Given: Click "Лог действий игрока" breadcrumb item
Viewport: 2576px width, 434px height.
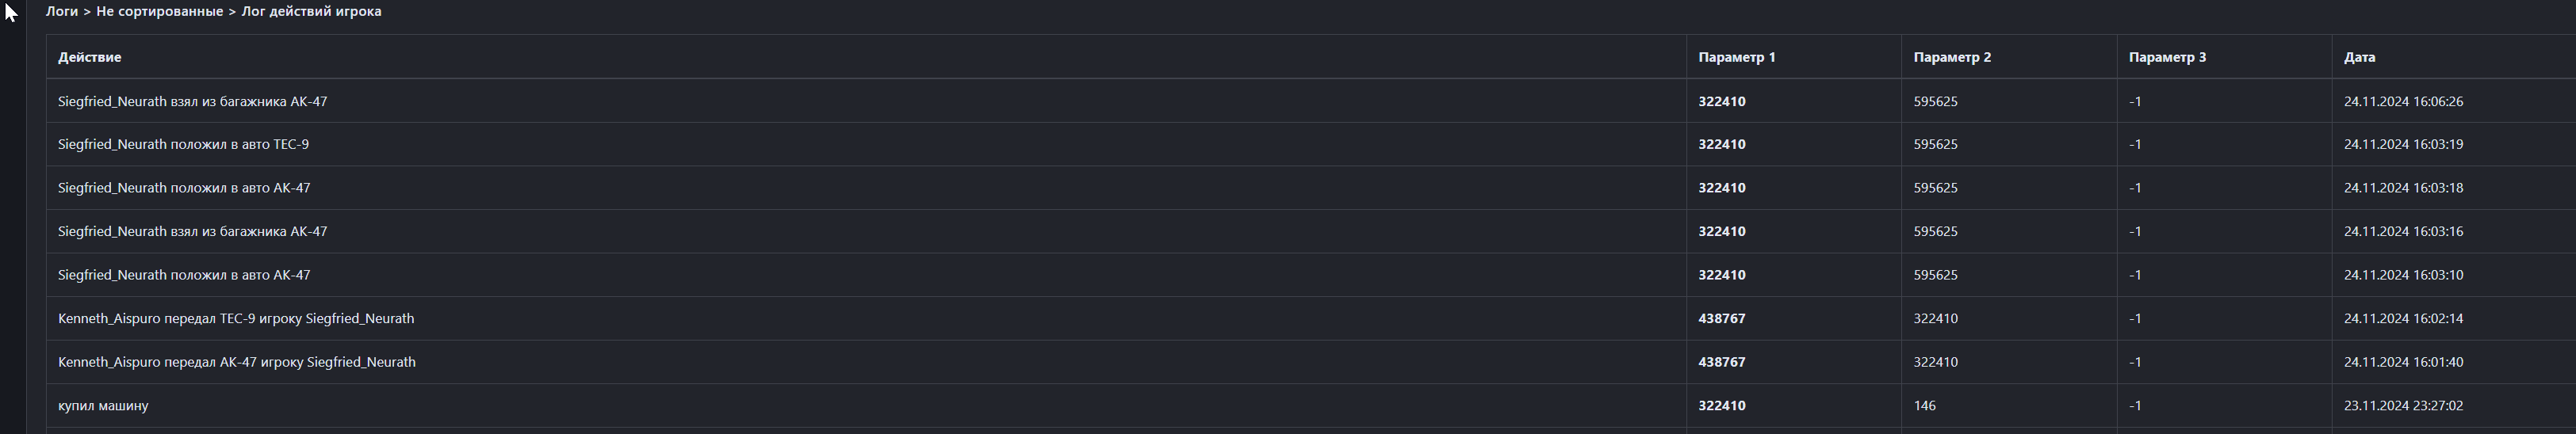Looking at the screenshot, I should tap(311, 12).
